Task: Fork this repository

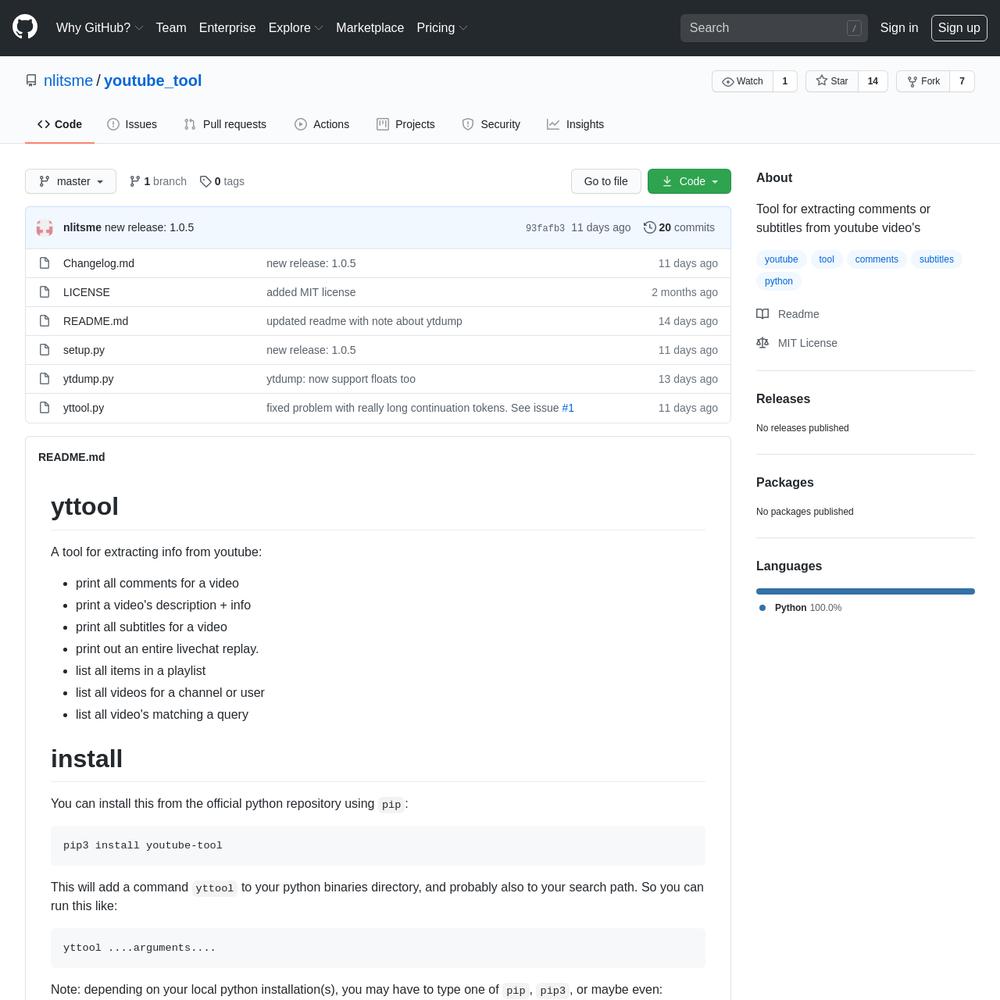Action: 923,81
